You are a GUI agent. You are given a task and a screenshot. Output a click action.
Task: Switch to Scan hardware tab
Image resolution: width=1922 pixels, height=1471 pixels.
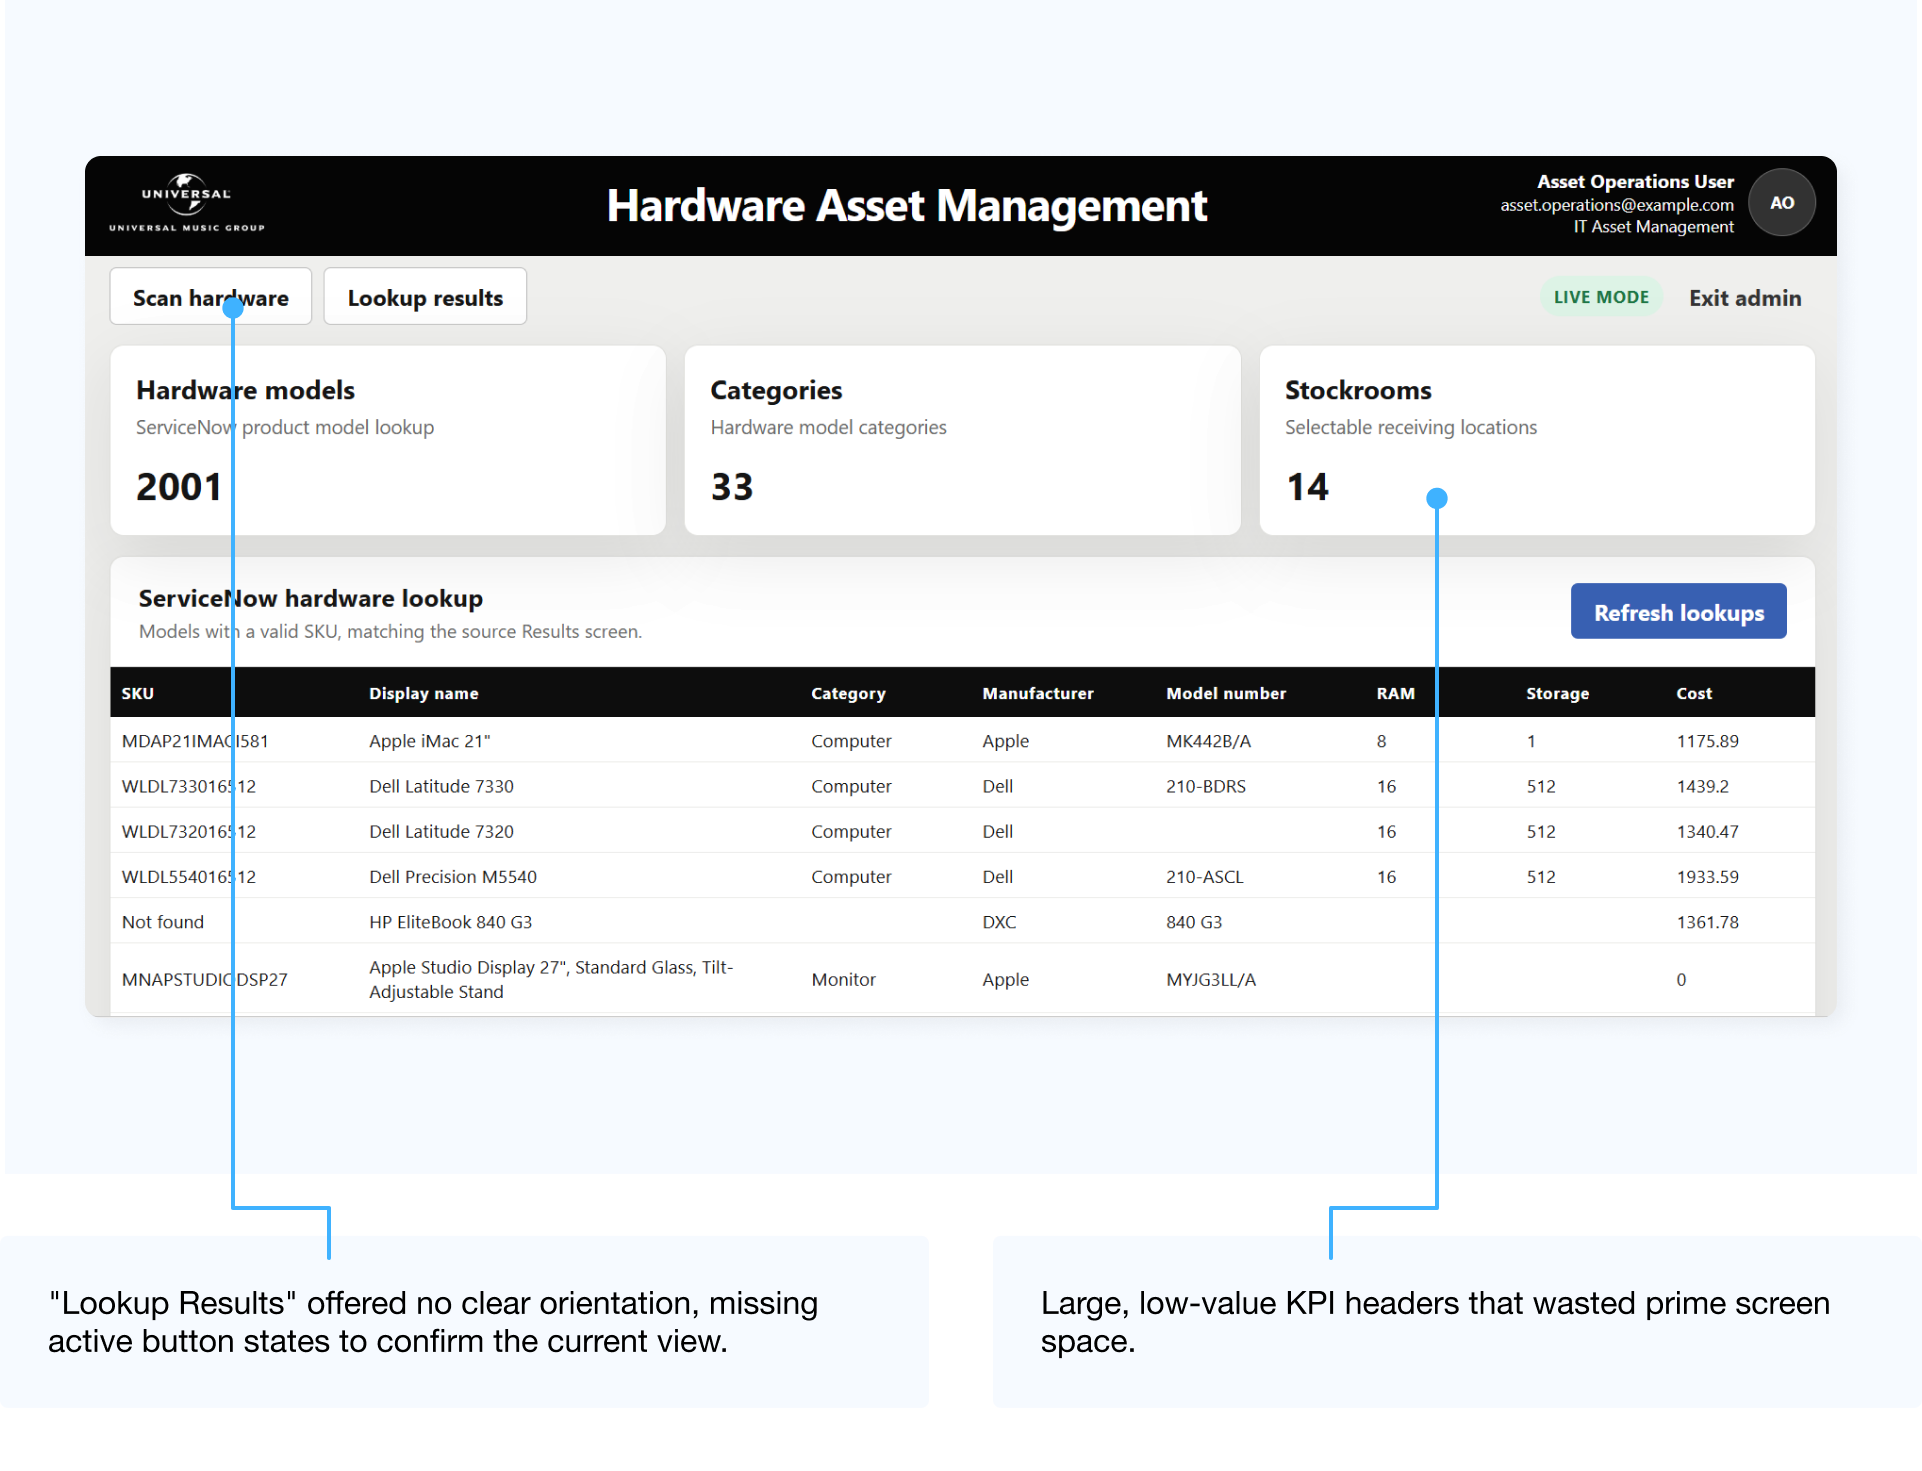[x=211, y=297]
